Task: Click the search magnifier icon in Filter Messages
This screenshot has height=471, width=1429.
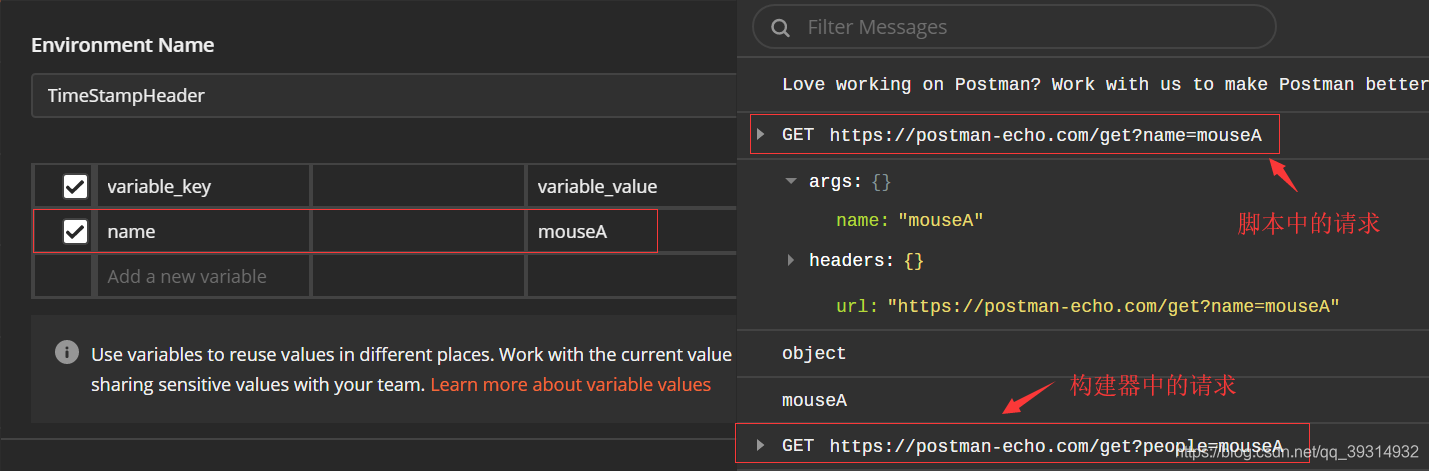Action: click(781, 27)
